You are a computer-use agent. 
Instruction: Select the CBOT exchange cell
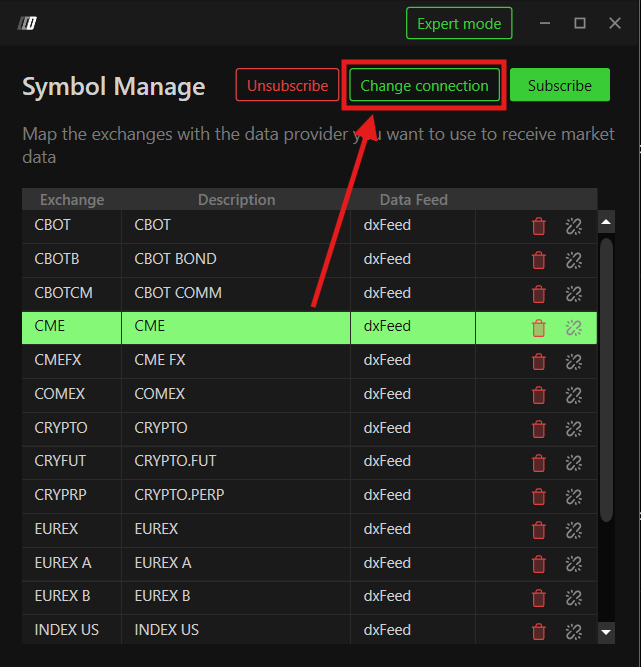71,226
